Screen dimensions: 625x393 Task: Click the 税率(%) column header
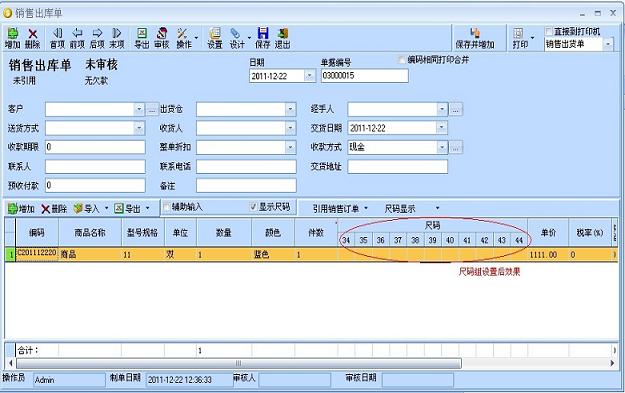tap(590, 232)
